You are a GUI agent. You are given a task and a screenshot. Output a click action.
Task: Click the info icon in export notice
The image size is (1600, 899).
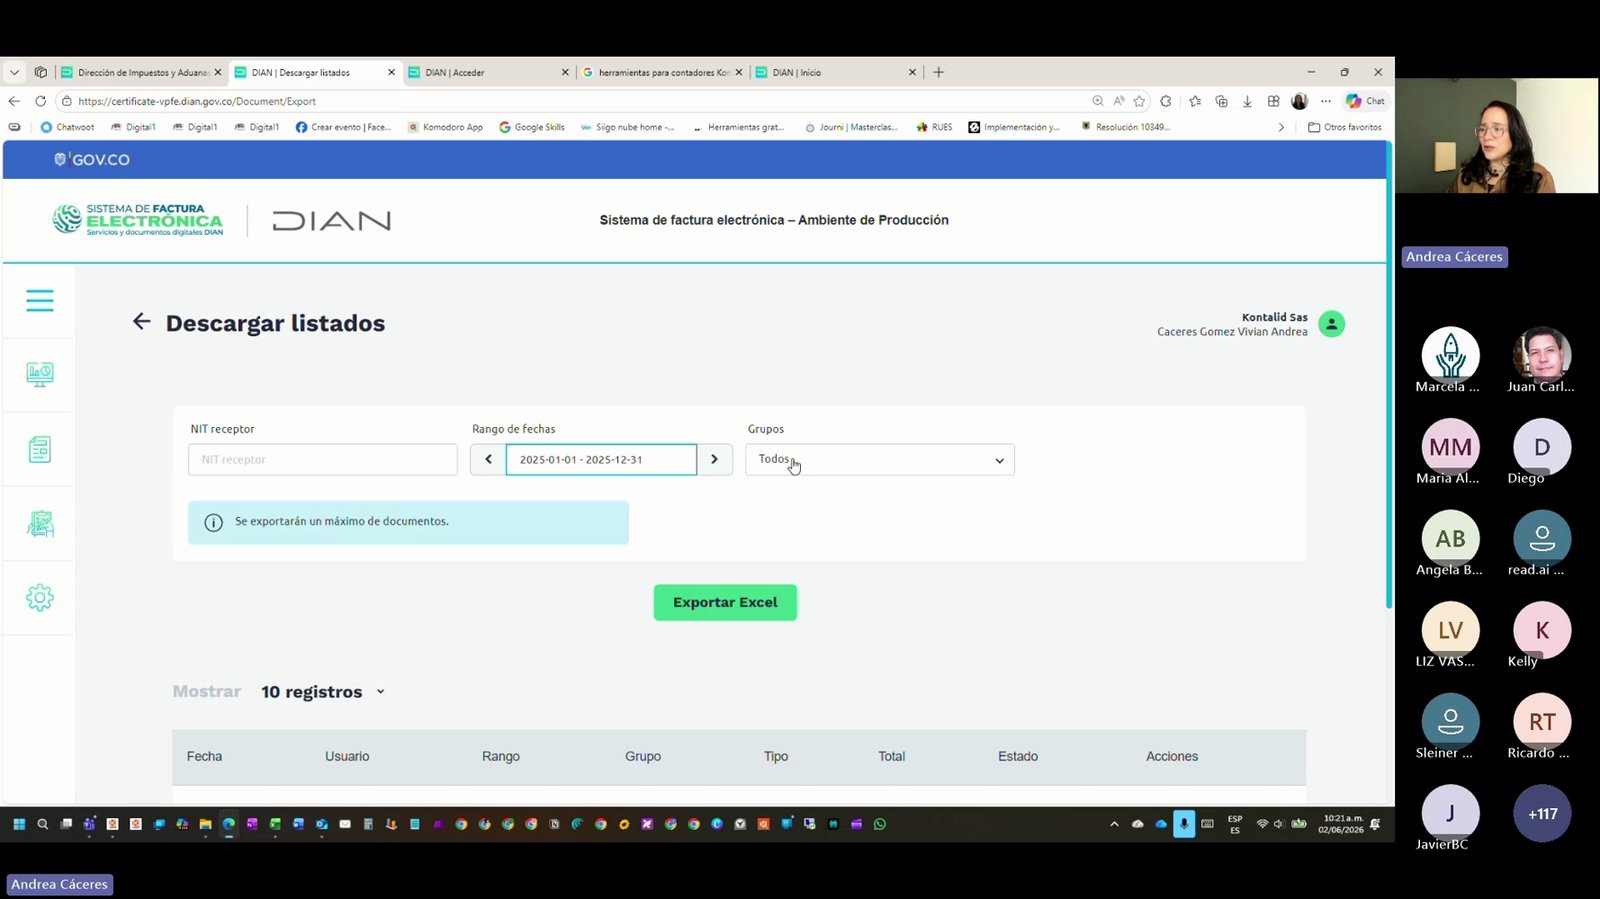[x=213, y=522]
